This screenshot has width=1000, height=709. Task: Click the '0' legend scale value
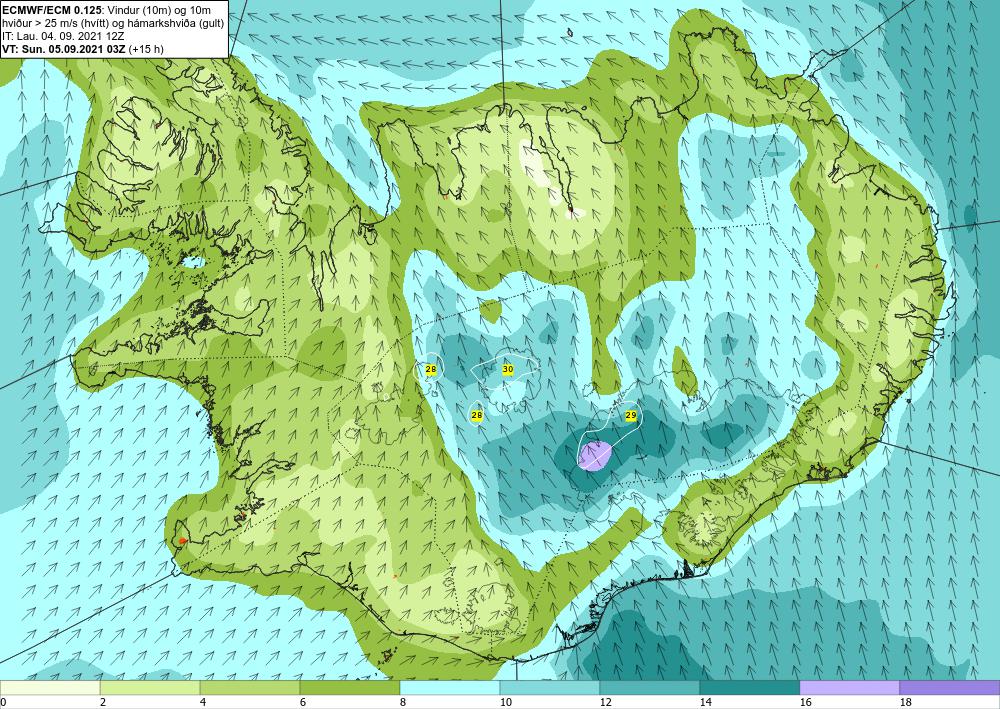click(x=3, y=702)
